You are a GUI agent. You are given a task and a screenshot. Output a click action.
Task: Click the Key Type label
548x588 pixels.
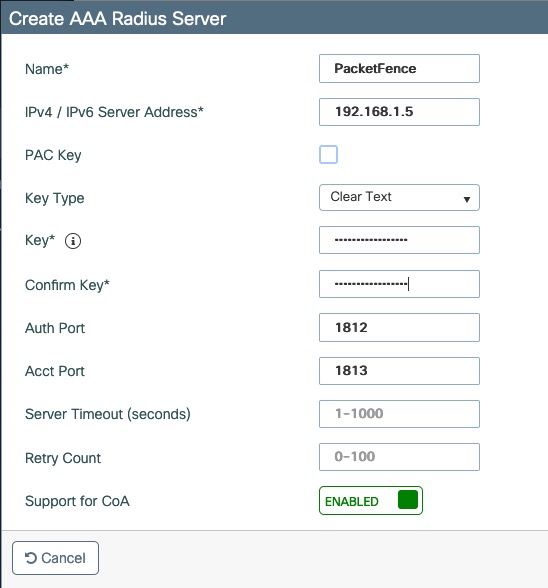coord(54,198)
